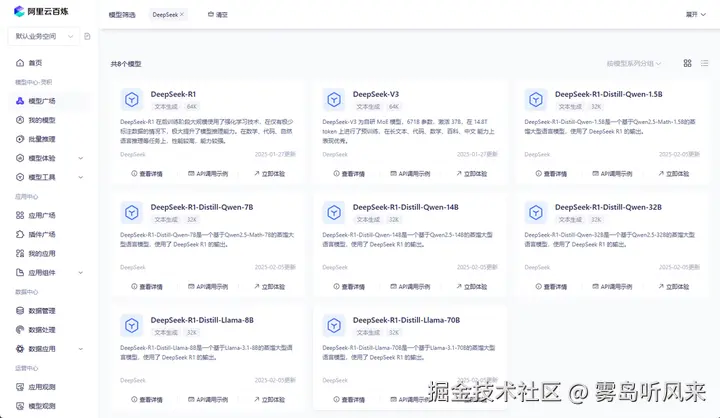Open the 按模型系列分组 grouping dropdown
This screenshot has height=418, width=720.
[634, 63]
